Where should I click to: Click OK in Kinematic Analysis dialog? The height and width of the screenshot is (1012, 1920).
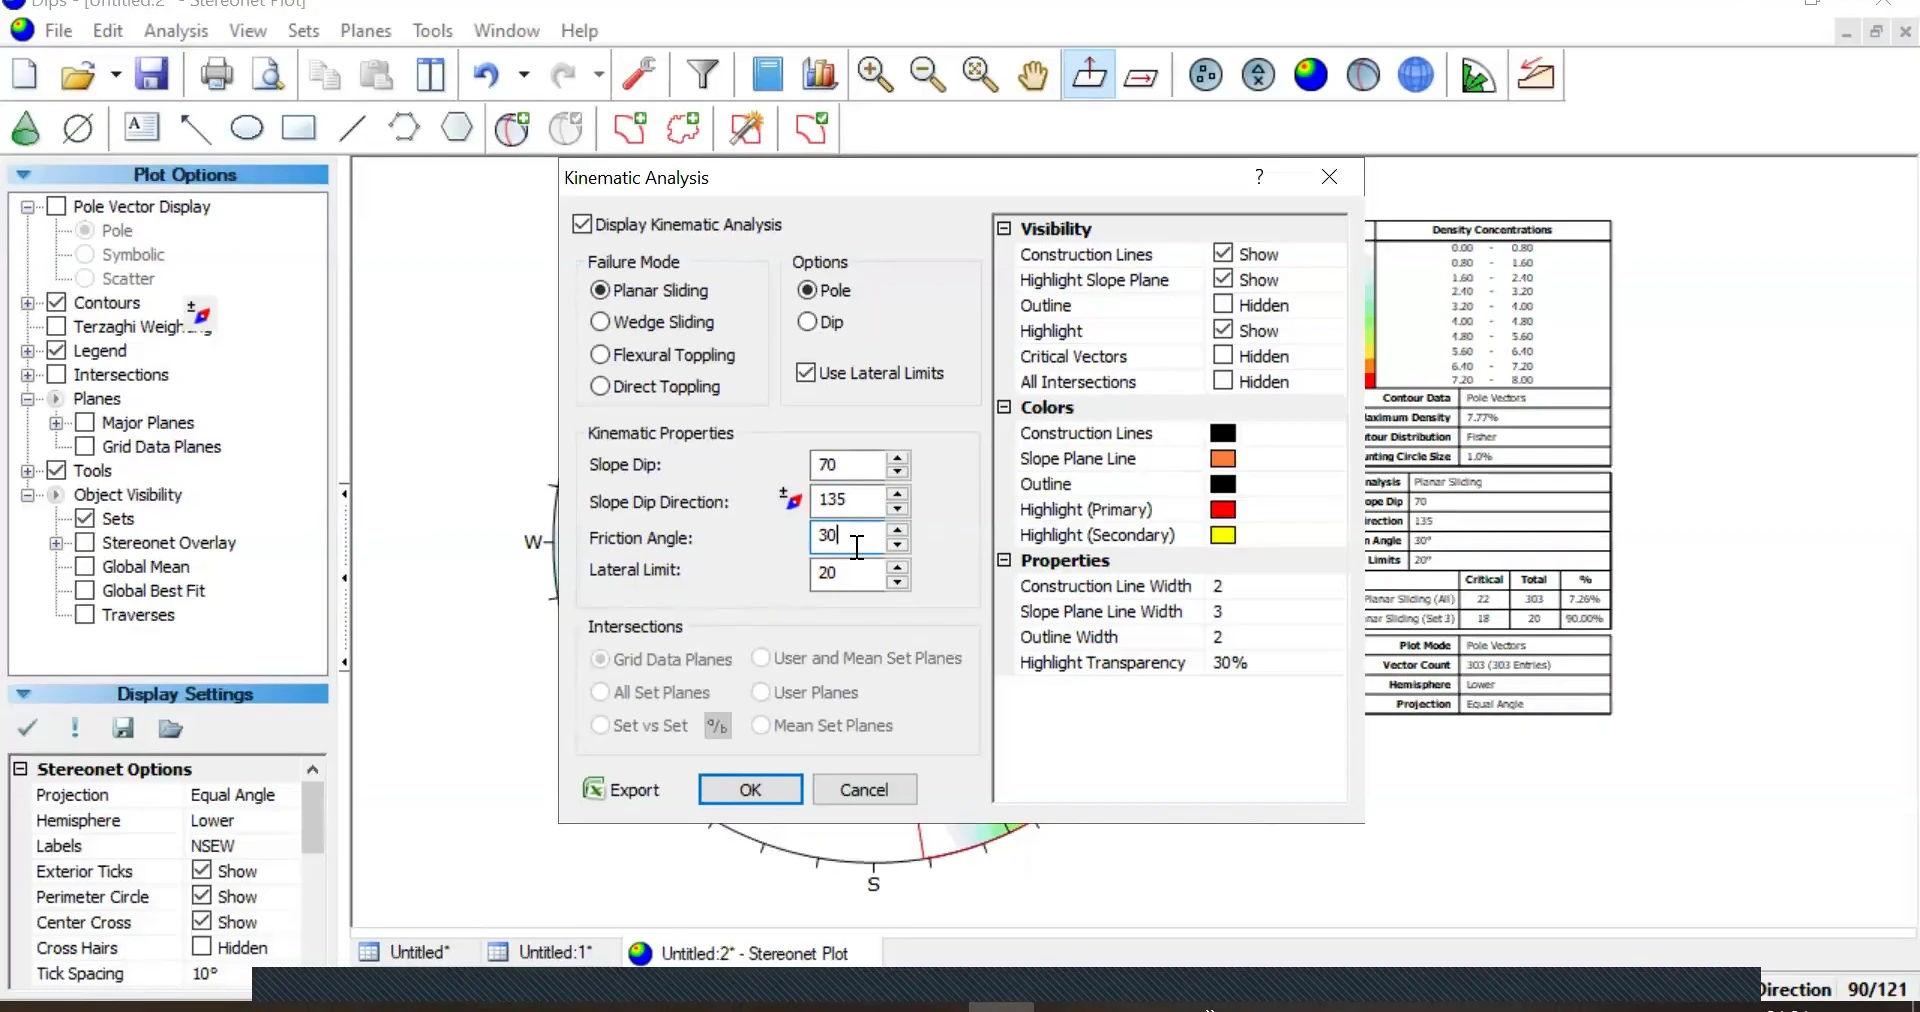[750, 789]
